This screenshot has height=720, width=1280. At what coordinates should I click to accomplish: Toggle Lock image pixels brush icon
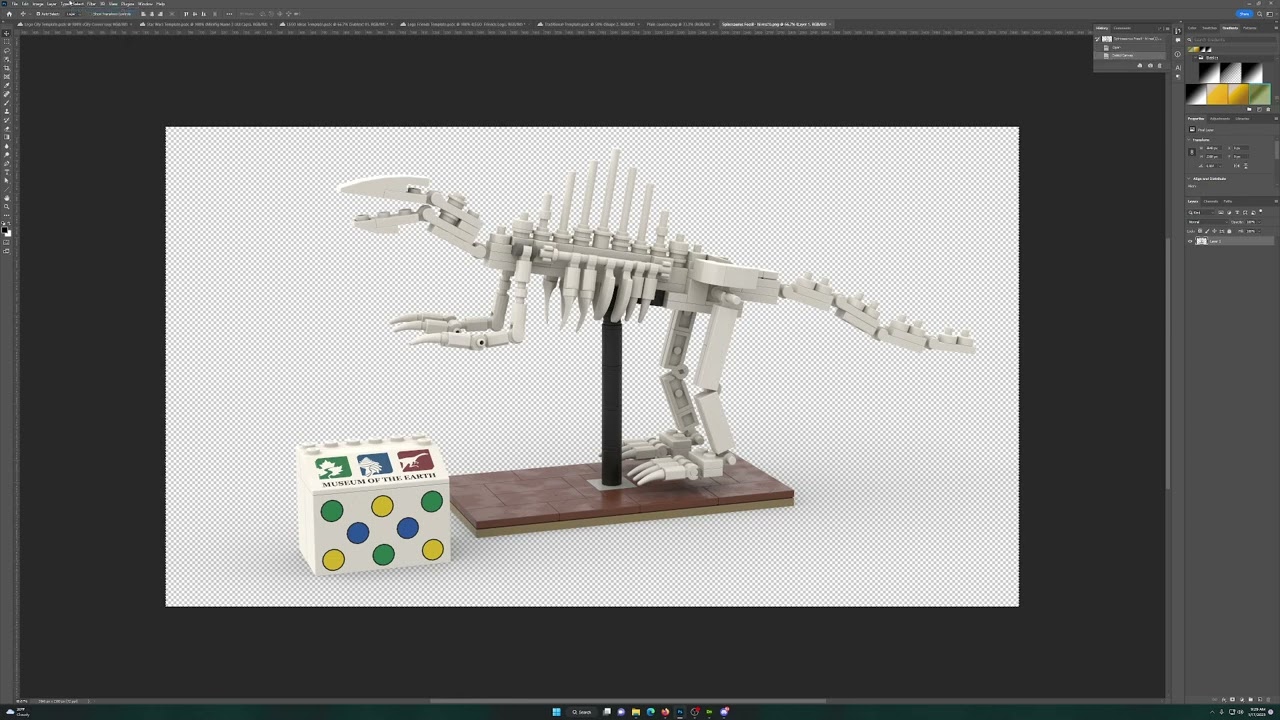click(x=1207, y=231)
